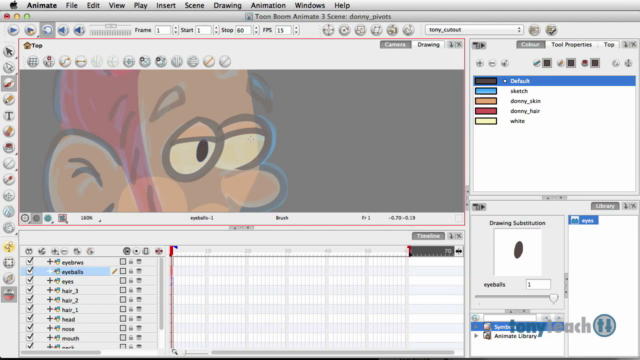Select the arrow Select tool in the left toolbar
Image resolution: width=640 pixels, height=360 pixels.
9,51
